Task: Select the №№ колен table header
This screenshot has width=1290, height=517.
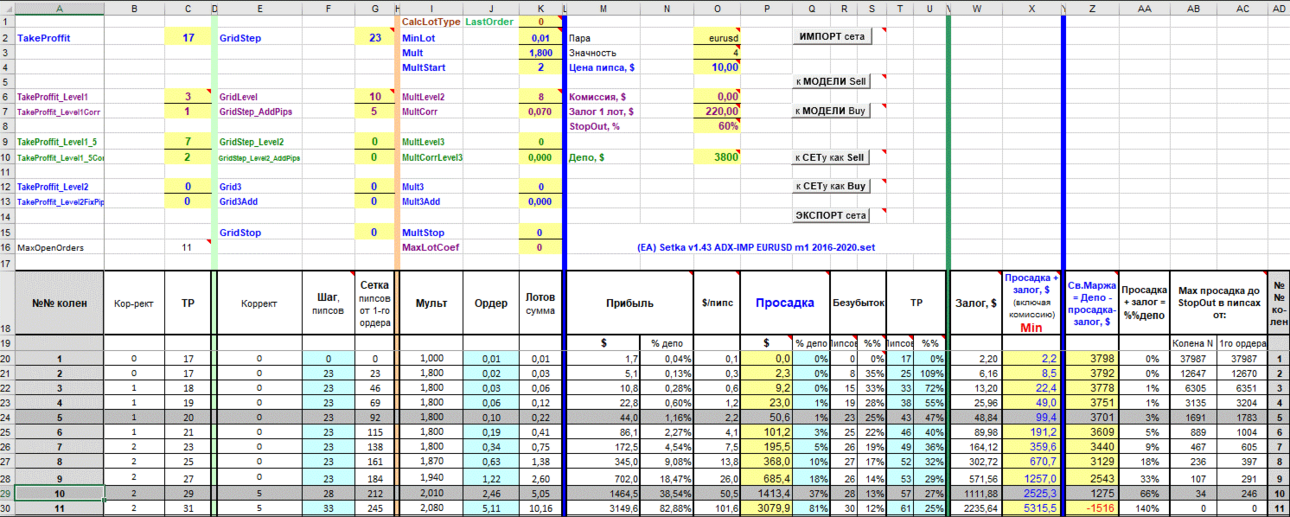Action: point(60,302)
